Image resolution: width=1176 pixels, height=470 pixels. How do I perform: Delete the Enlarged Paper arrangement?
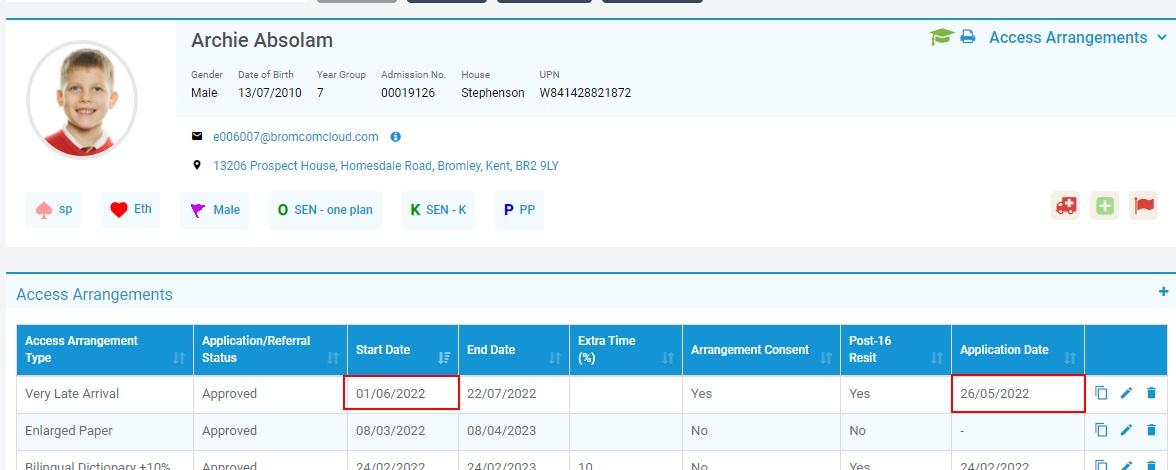point(1151,430)
